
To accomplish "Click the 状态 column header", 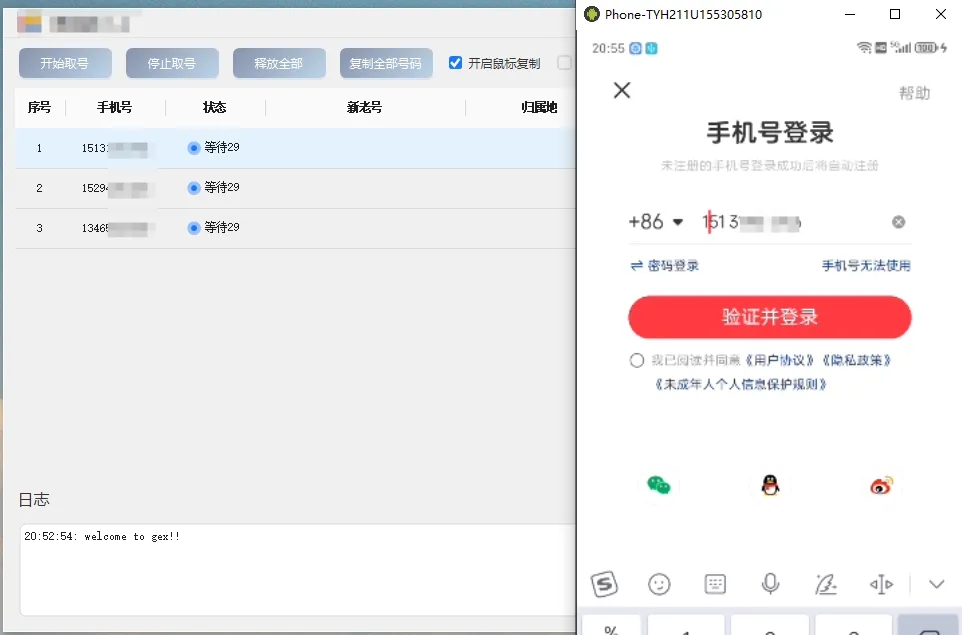I will tap(215, 108).
